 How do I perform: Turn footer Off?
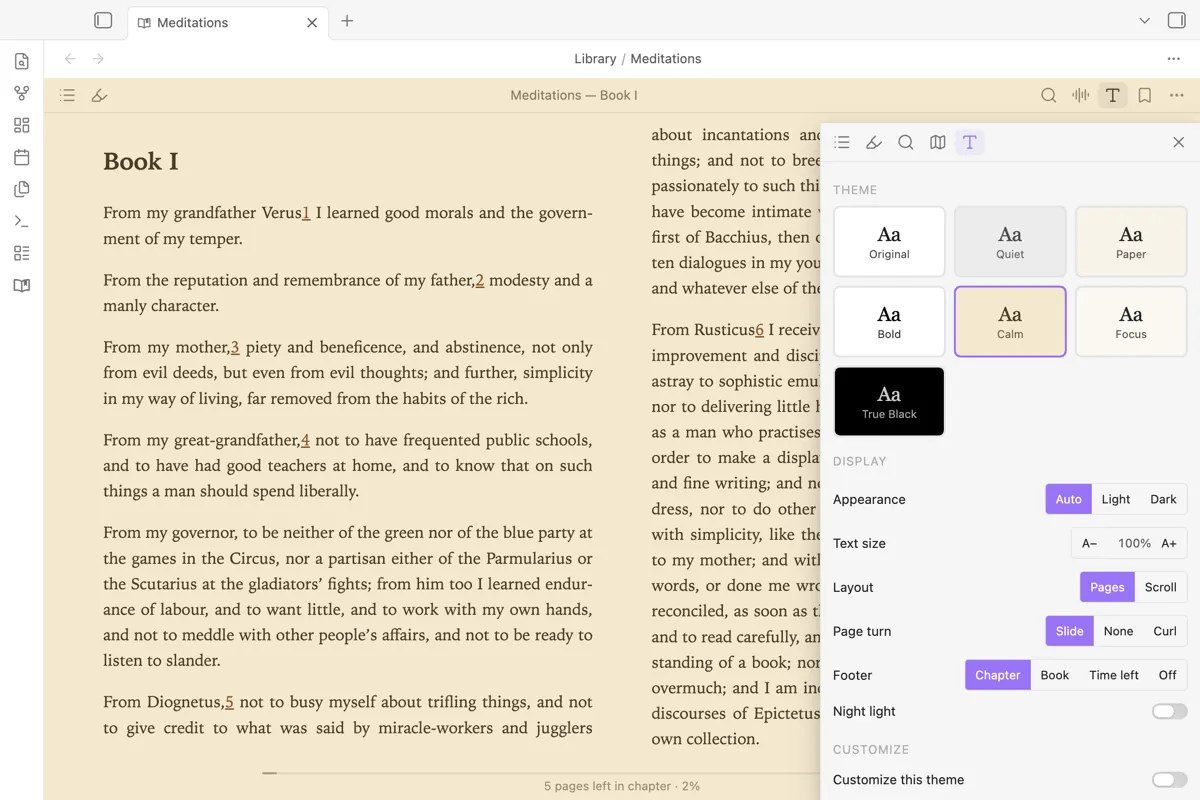click(x=1167, y=675)
